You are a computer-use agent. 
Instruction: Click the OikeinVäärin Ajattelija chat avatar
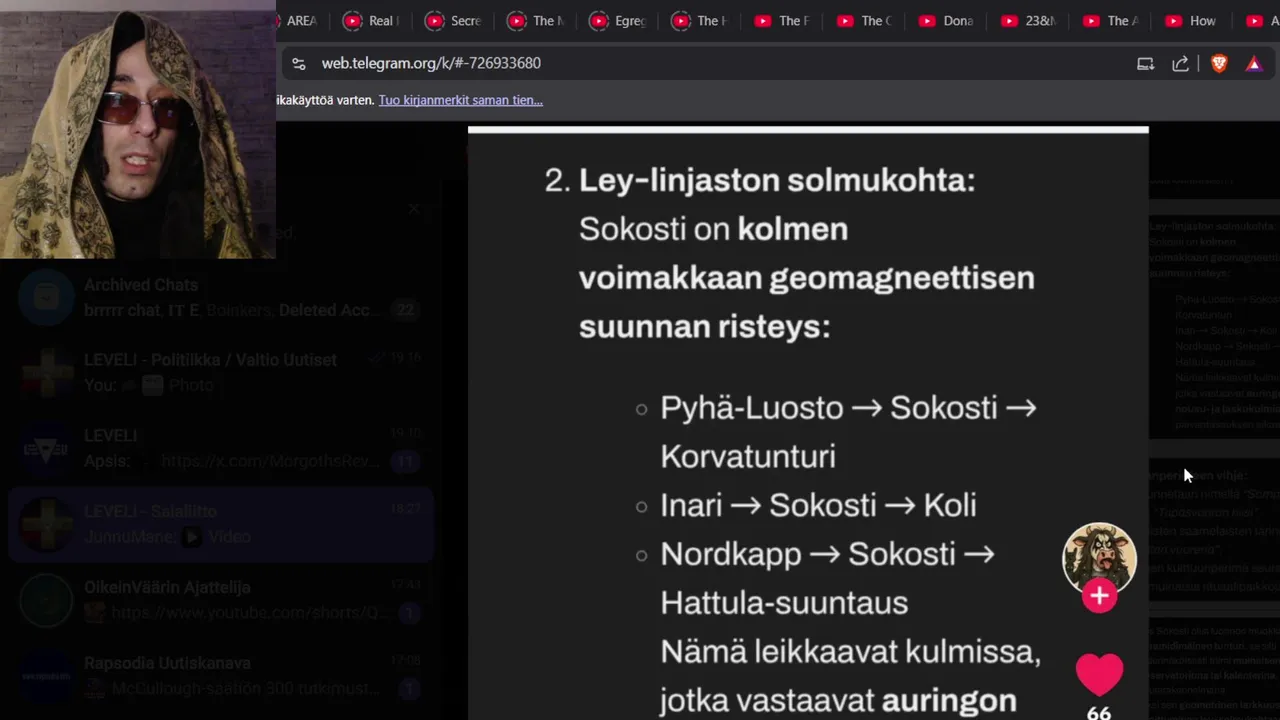pyautogui.click(x=46, y=600)
